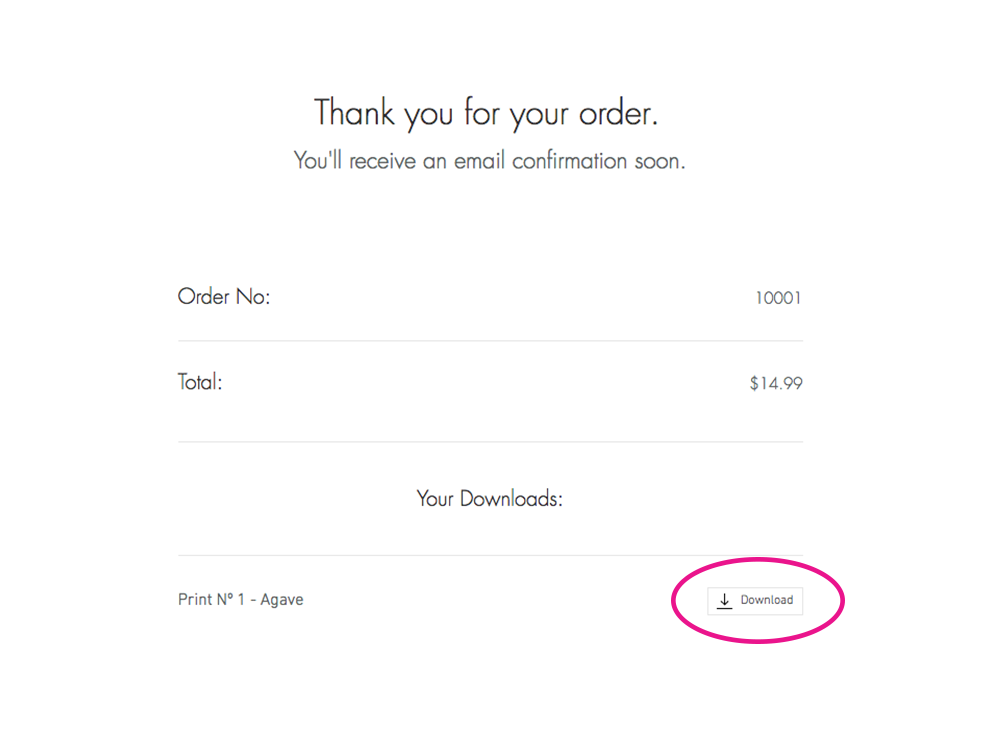Click the word "Downloads:" in the section heading

pos(511,498)
